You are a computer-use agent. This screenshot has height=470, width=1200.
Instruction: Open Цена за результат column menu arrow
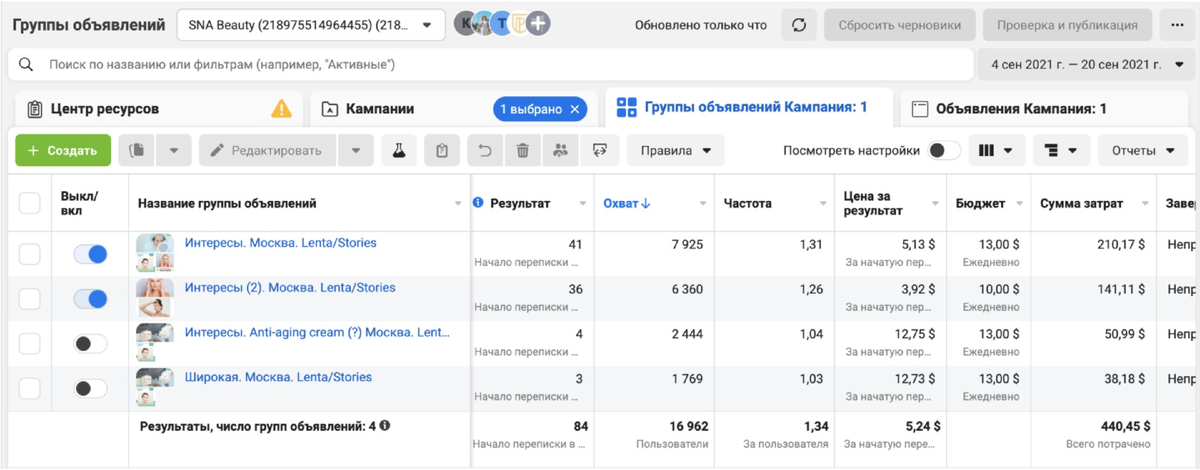click(937, 204)
